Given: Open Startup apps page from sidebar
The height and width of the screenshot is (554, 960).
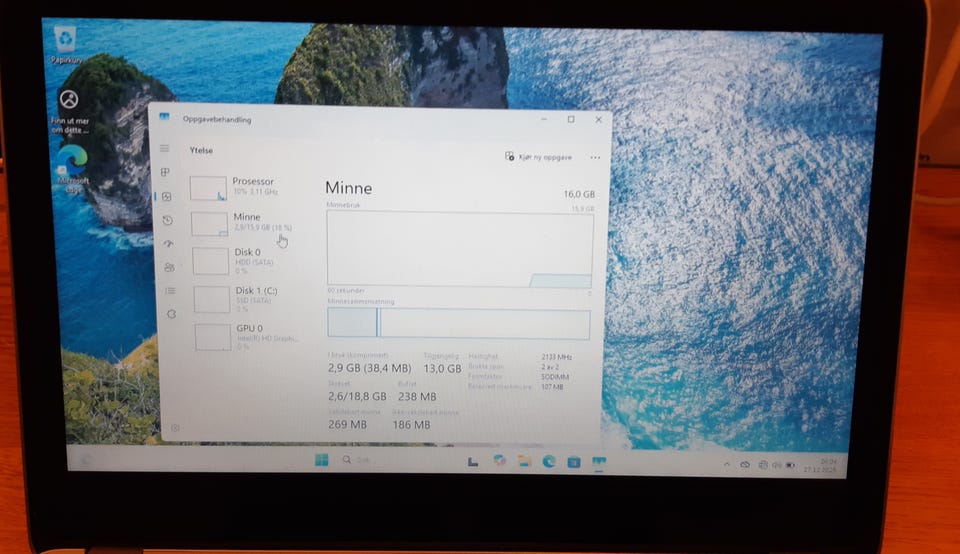Looking at the screenshot, I should [x=168, y=244].
